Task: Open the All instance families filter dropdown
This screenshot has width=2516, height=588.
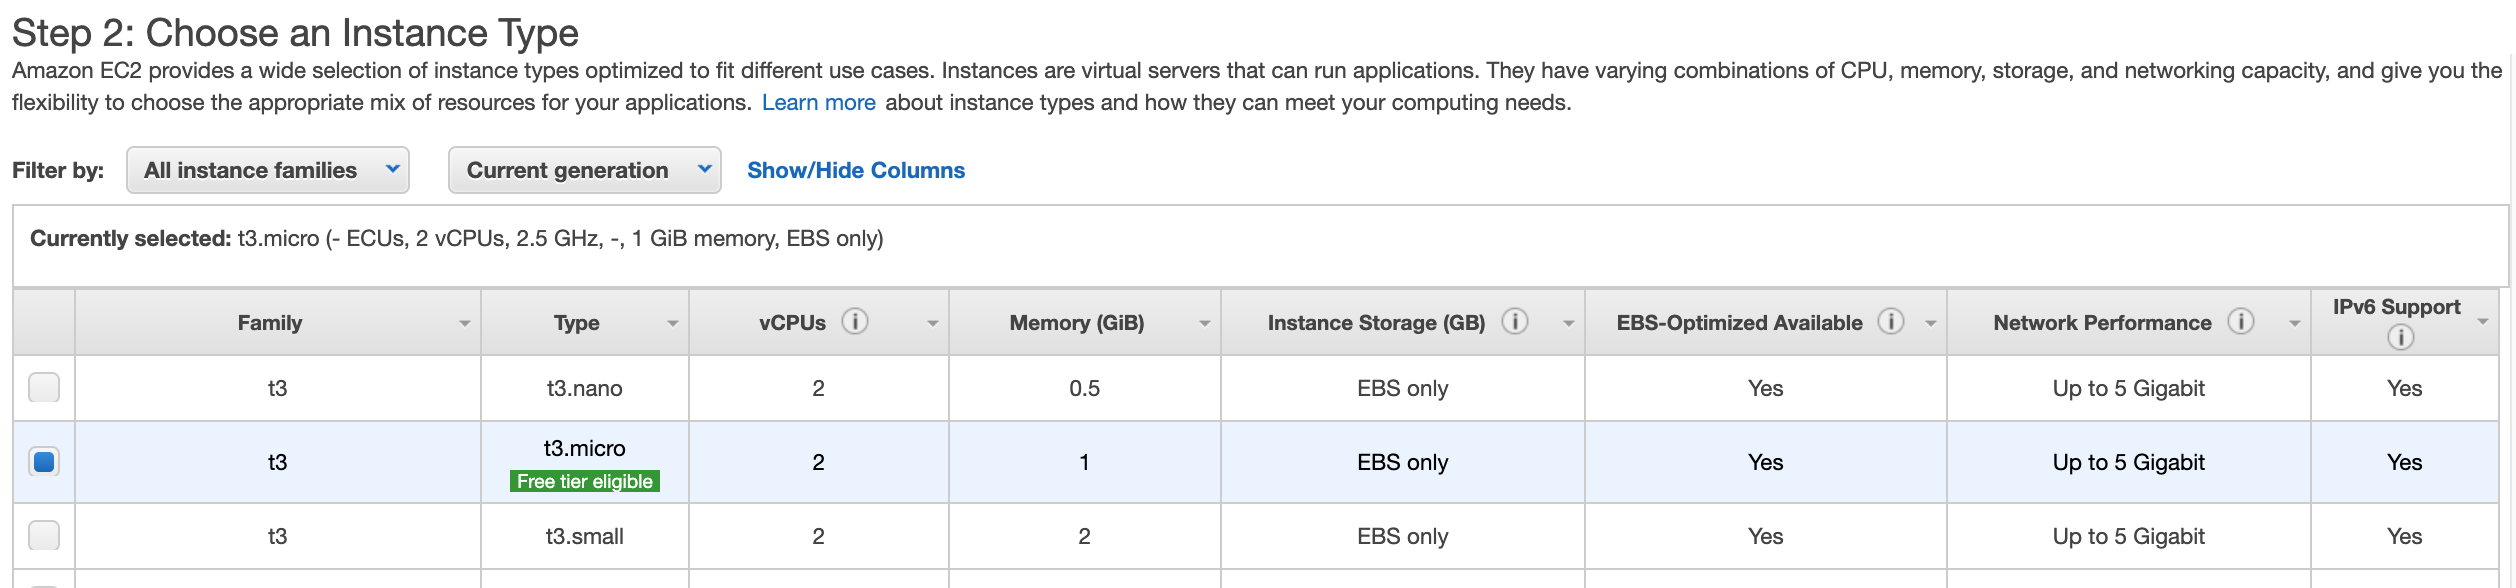Action: [x=268, y=170]
